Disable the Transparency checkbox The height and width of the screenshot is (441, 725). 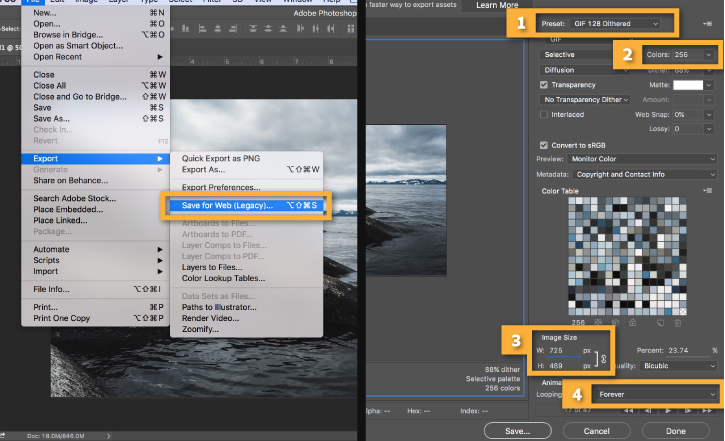point(544,85)
